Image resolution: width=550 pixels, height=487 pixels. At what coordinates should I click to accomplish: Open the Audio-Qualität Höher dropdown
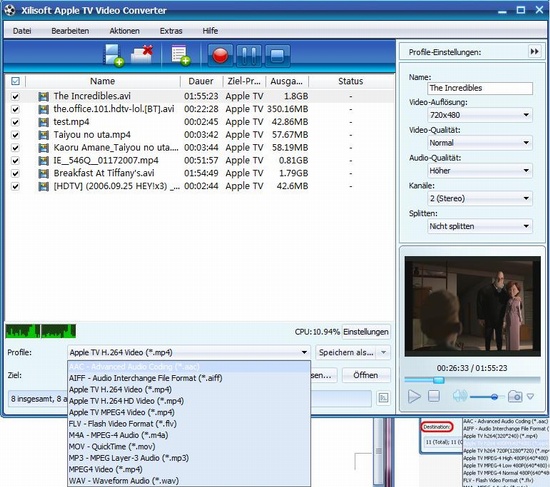click(x=479, y=171)
